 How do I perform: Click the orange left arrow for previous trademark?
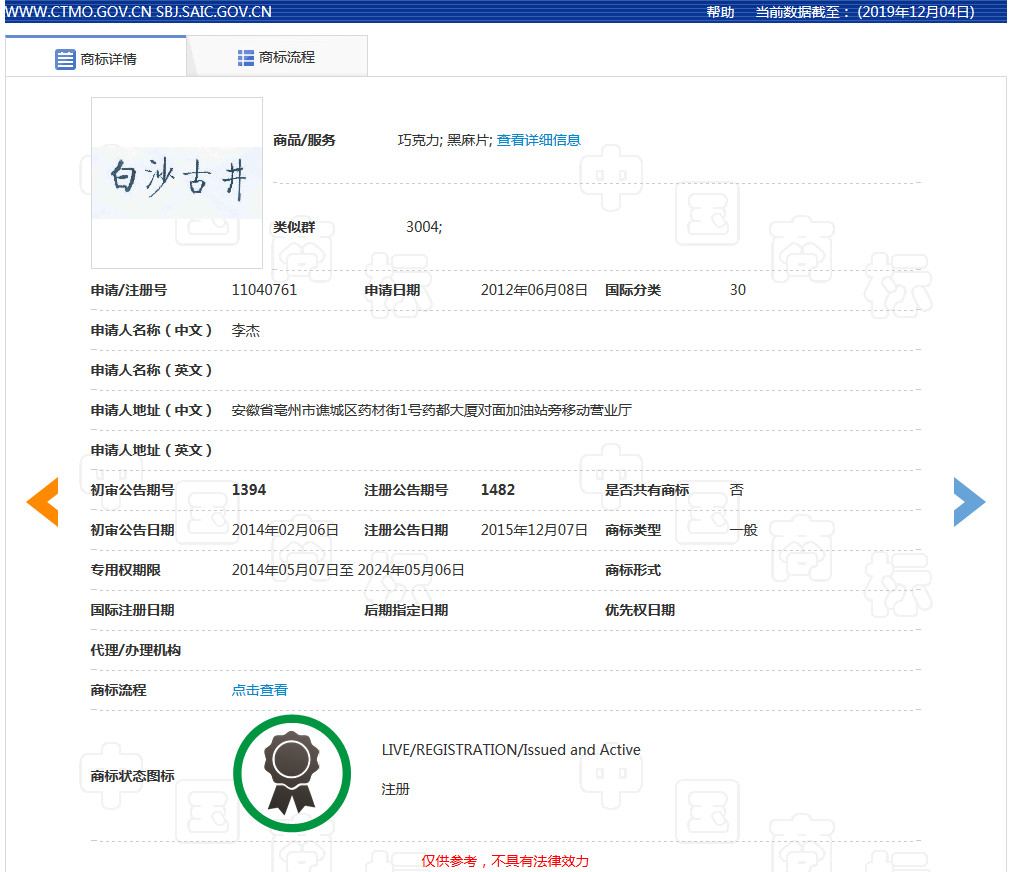(41, 502)
